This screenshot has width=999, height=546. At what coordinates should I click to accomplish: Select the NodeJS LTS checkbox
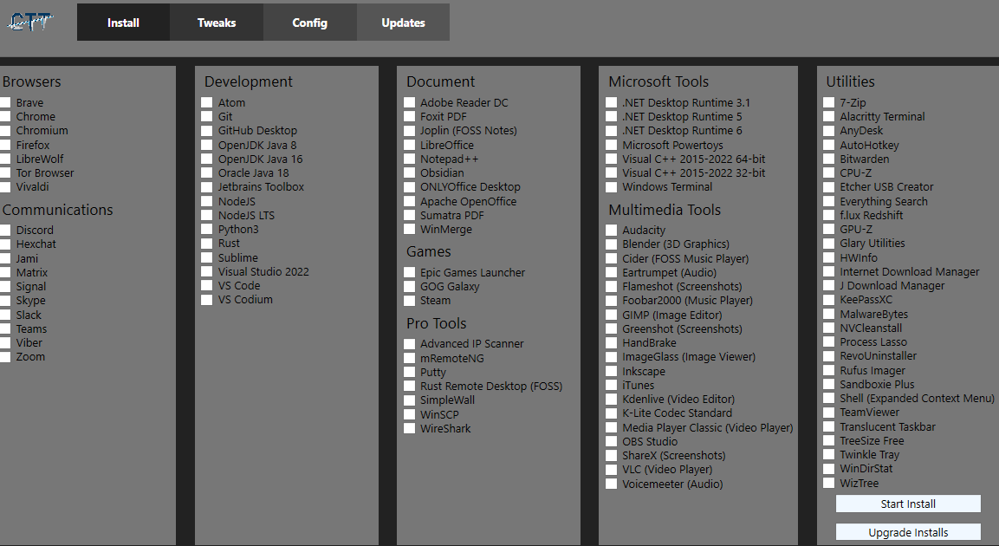pyautogui.click(x=207, y=215)
